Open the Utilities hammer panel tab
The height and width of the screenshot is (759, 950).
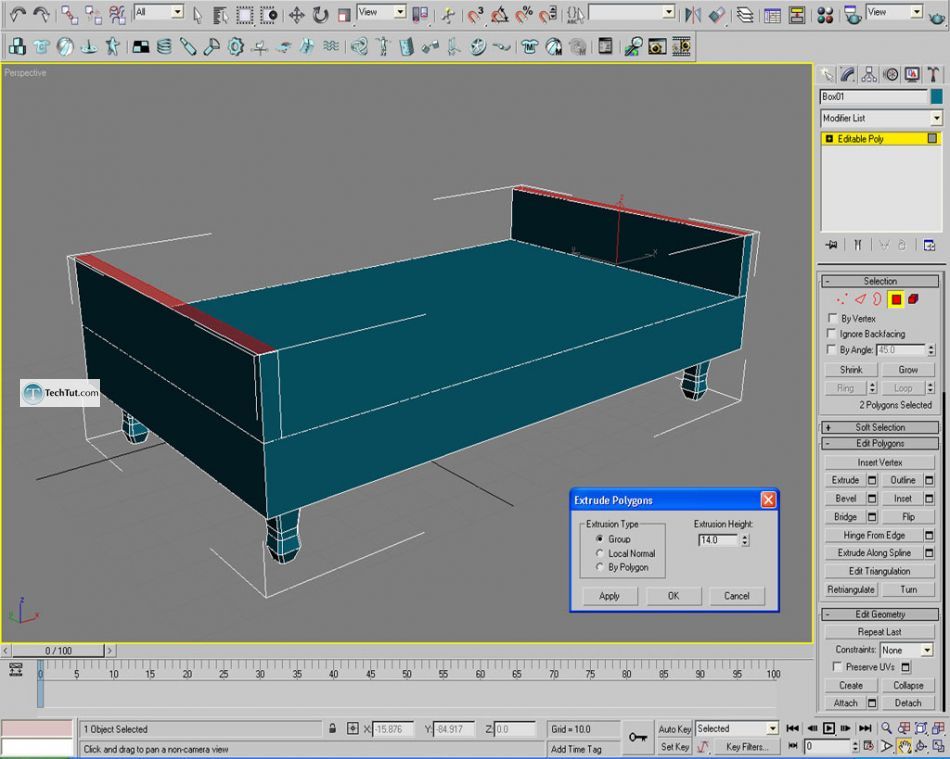pyautogui.click(x=933, y=75)
